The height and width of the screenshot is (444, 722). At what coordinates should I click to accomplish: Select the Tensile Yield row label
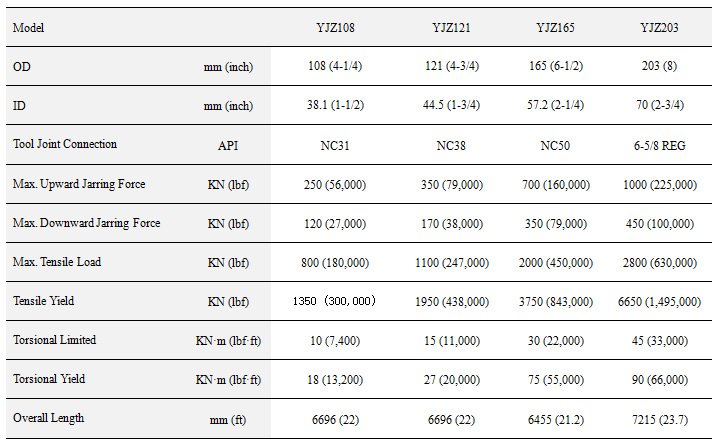[43, 301]
